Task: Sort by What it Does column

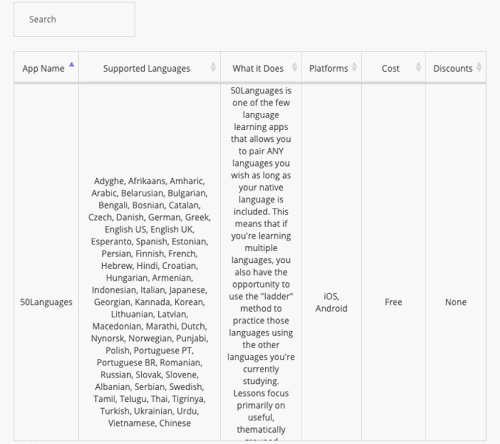Action: tap(261, 67)
